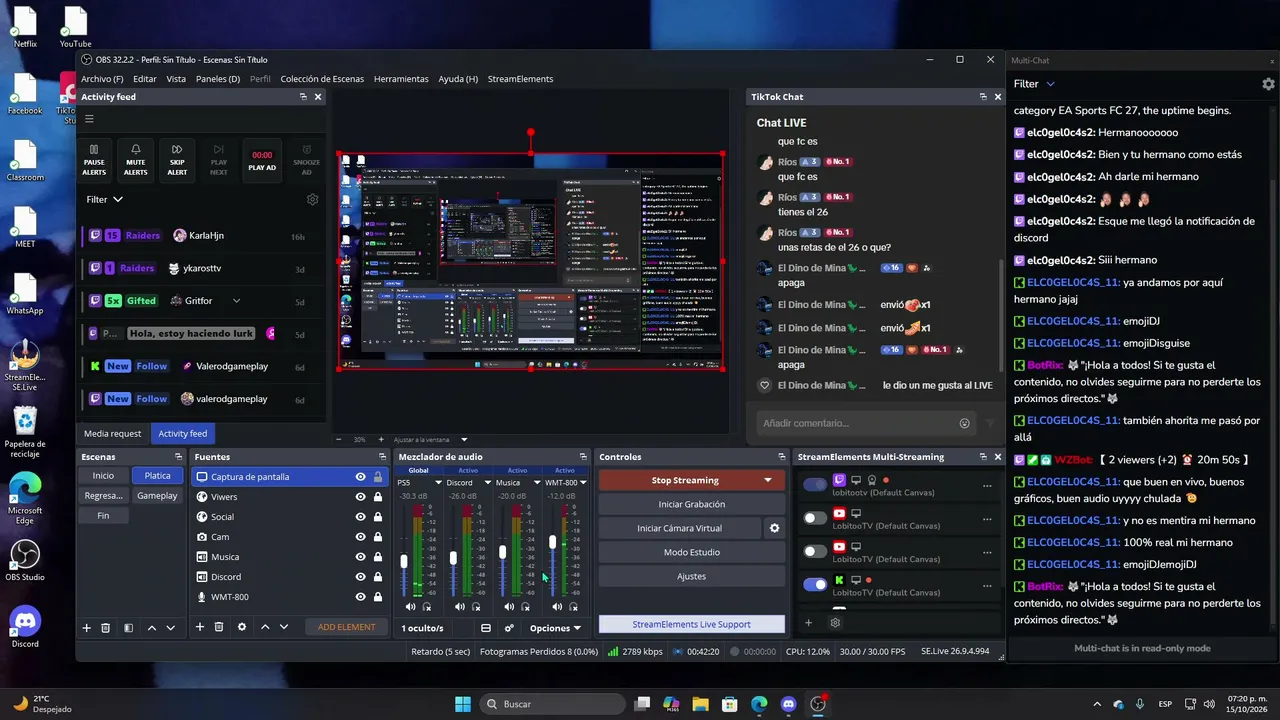
Task: Click the Mute Alerts bell icon
Action: (136, 149)
